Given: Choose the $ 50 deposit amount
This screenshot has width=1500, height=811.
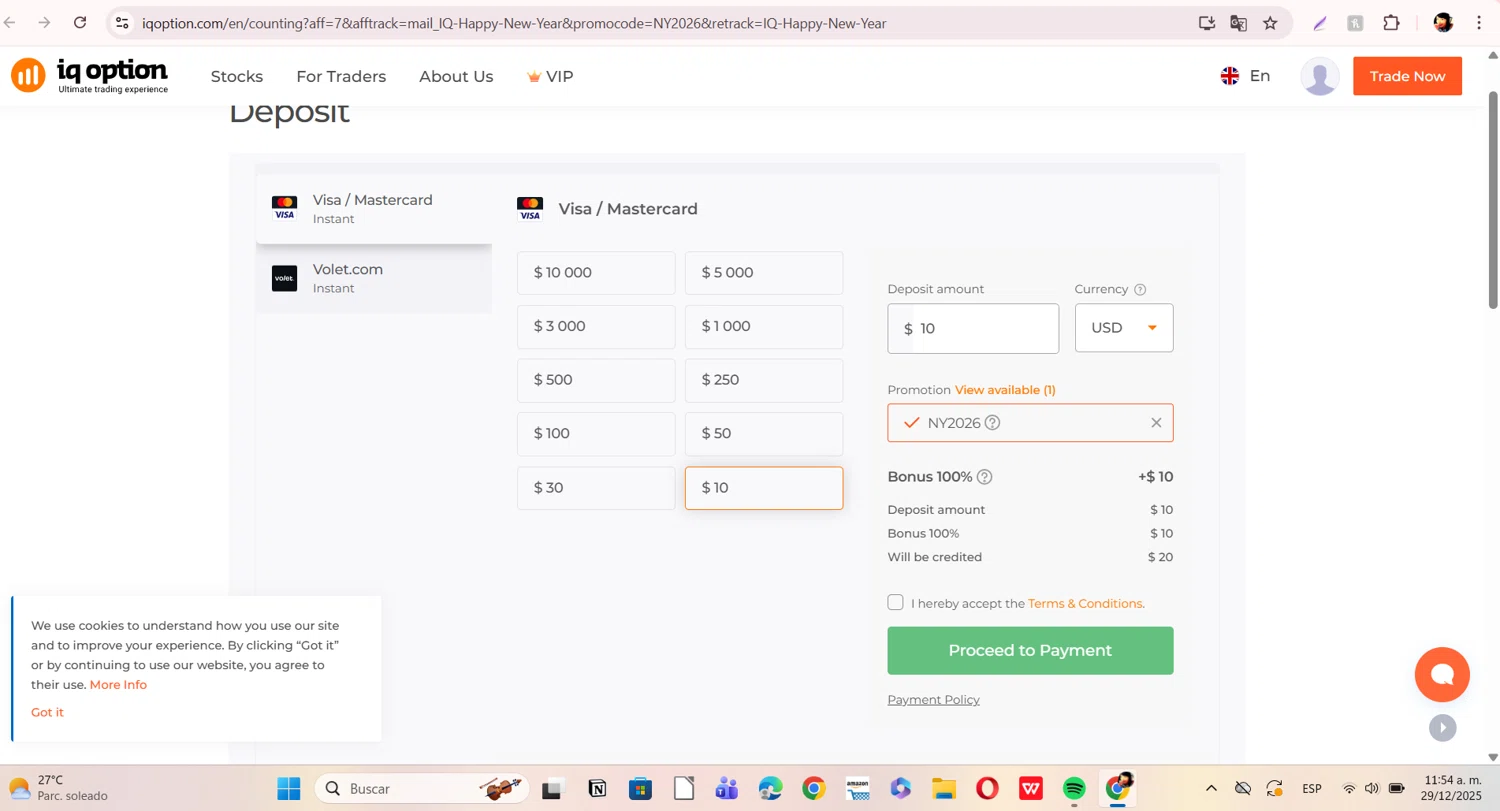Looking at the screenshot, I should [764, 434].
